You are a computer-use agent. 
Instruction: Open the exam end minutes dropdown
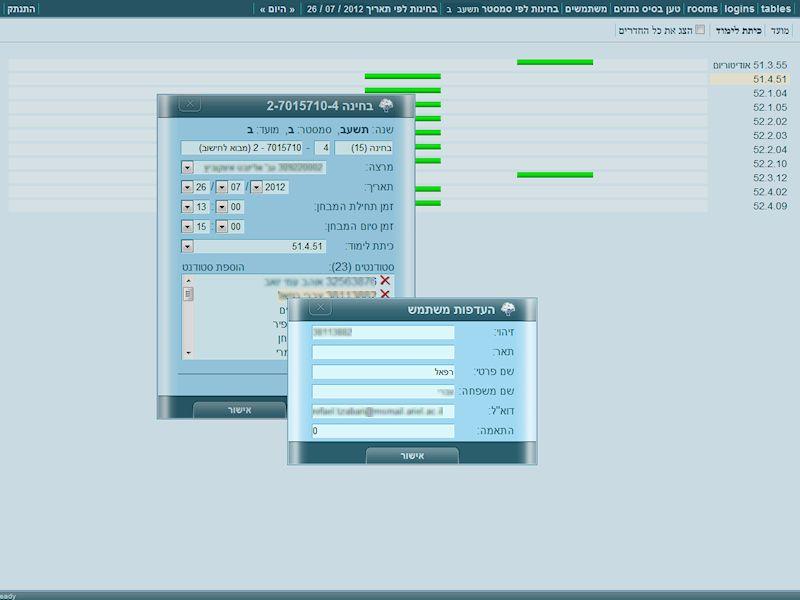tap(221, 227)
